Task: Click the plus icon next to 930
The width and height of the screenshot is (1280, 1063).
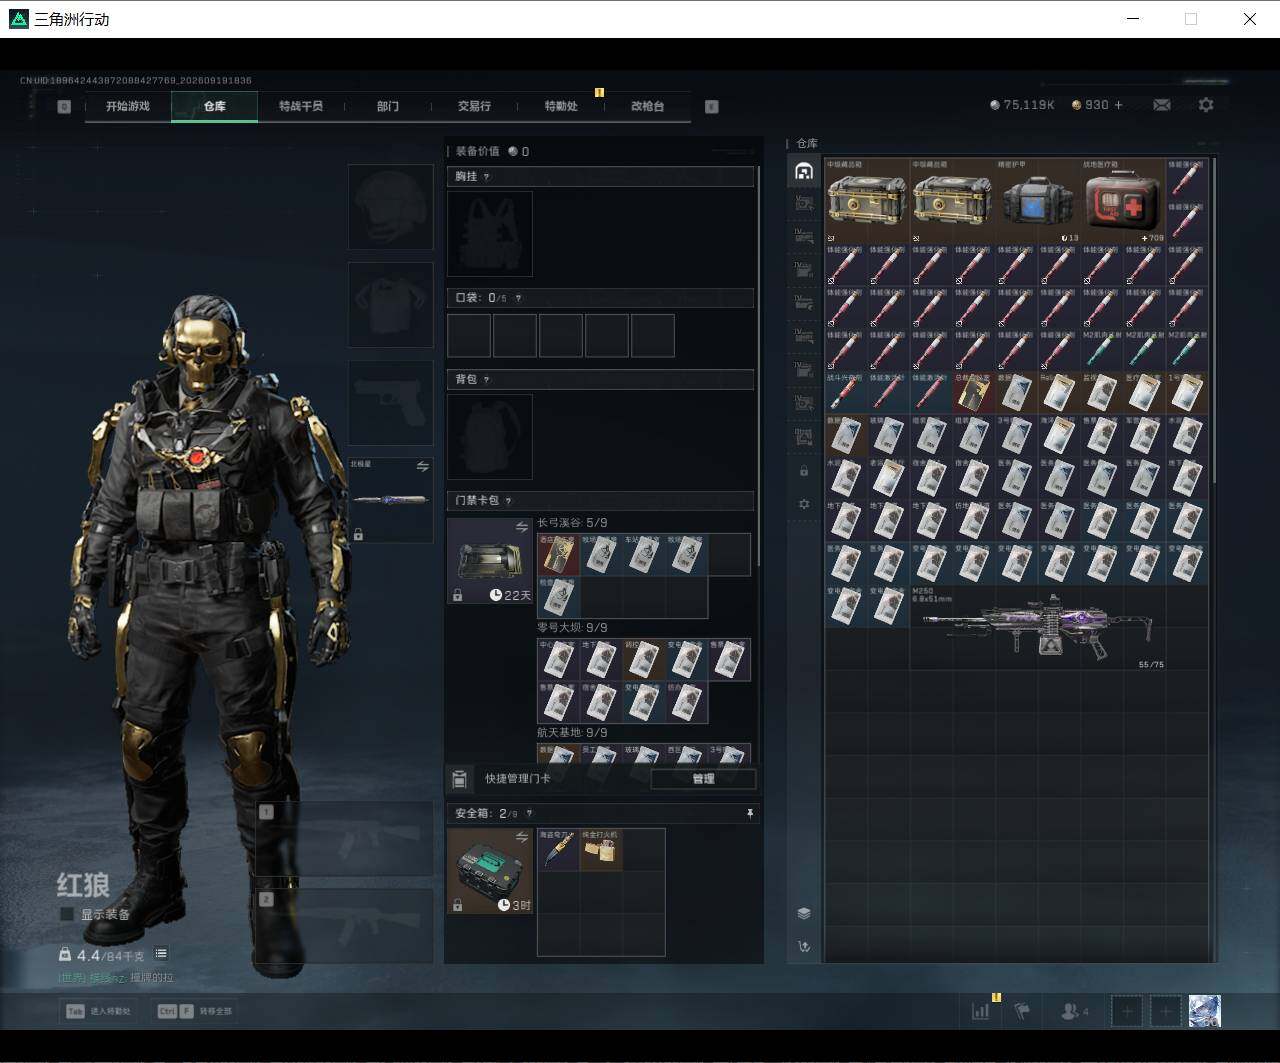Action: pyautogui.click(x=1118, y=105)
